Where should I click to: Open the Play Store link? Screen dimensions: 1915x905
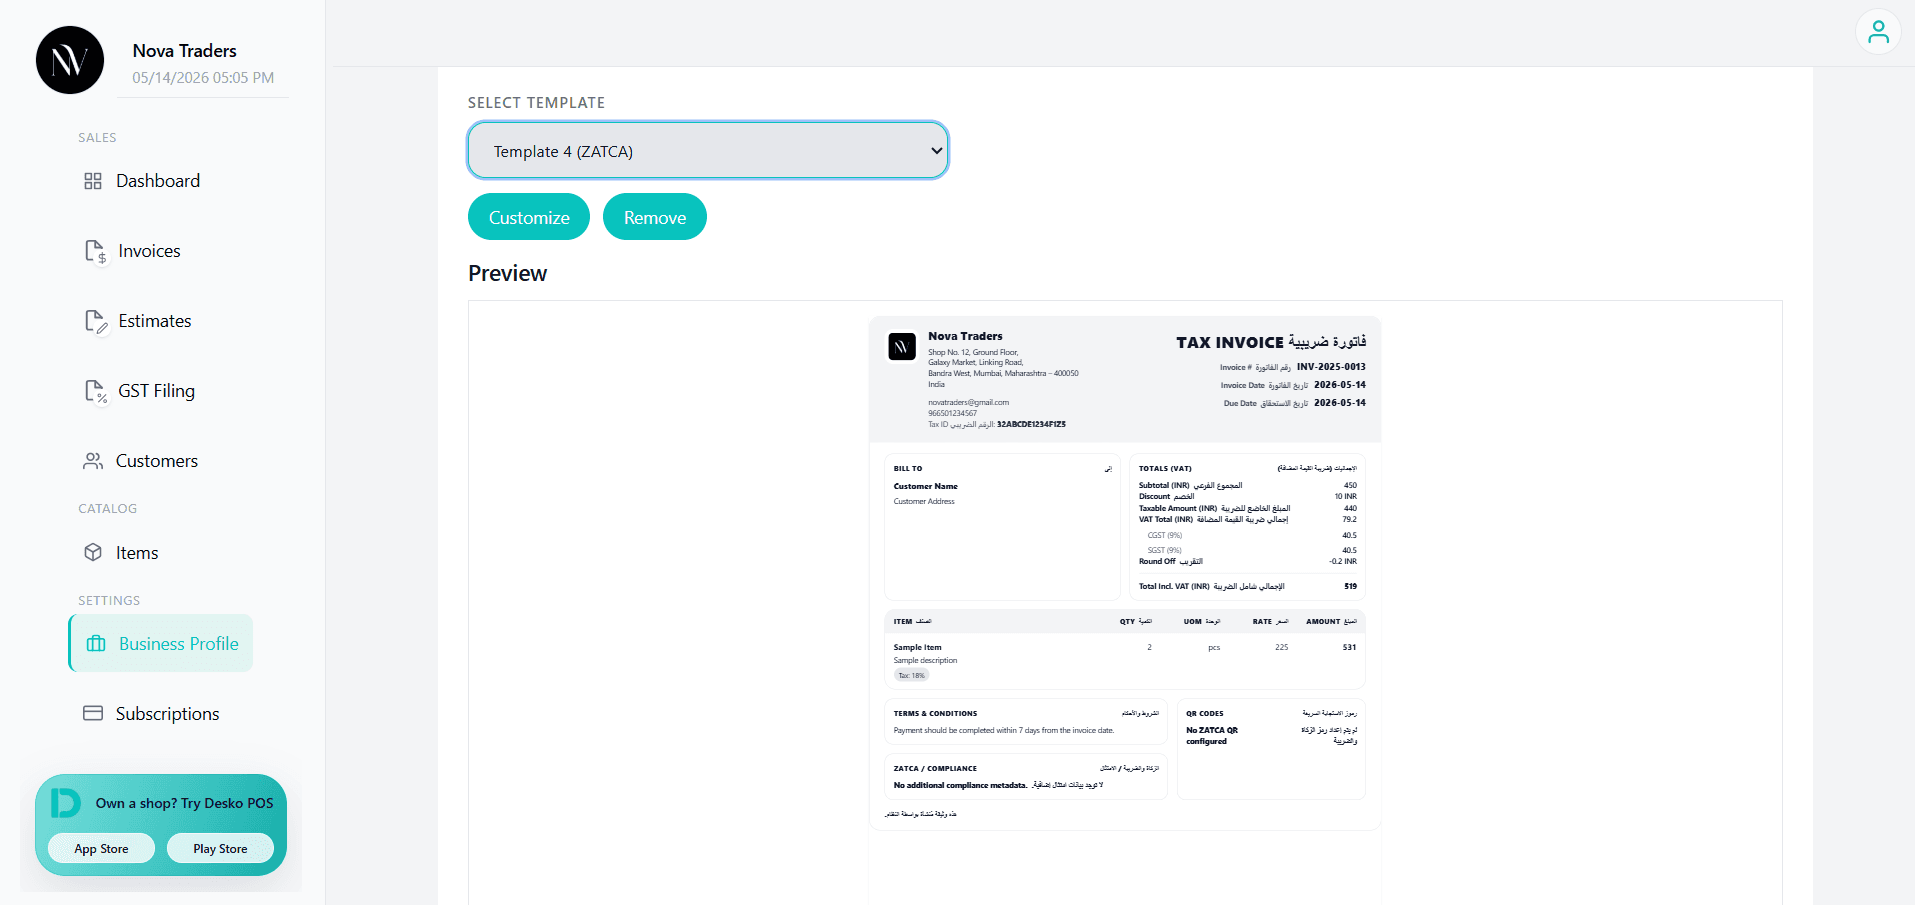pos(220,848)
